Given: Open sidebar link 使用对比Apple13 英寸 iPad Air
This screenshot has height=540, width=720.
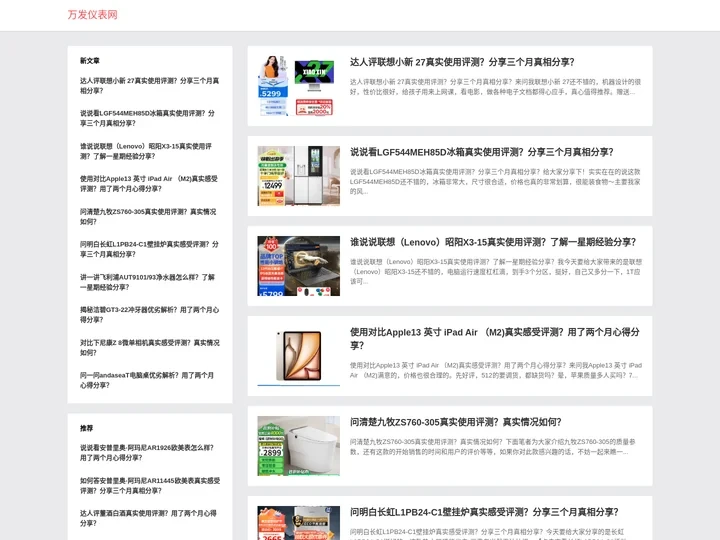Looking at the screenshot, I should point(149,184).
